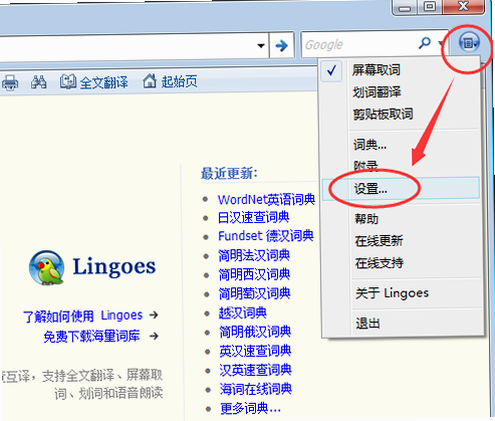The width and height of the screenshot is (495, 421).
Task: Click the blue go arrow button
Action: coord(282,45)
